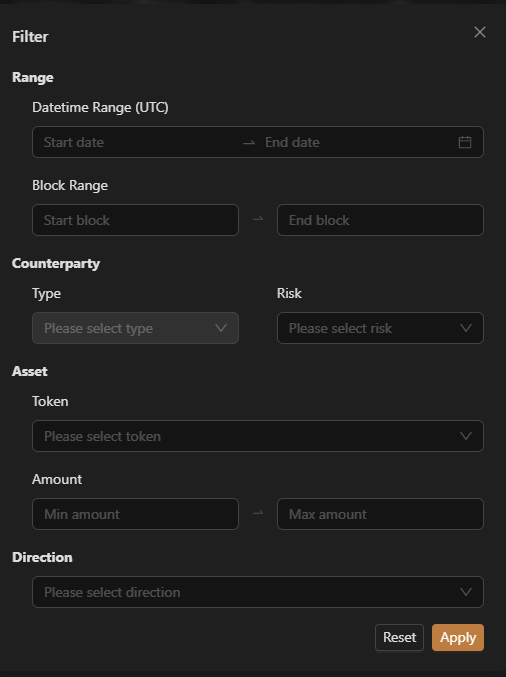
Task: Click the orange Apply button
Action: (x=458, y=637)
